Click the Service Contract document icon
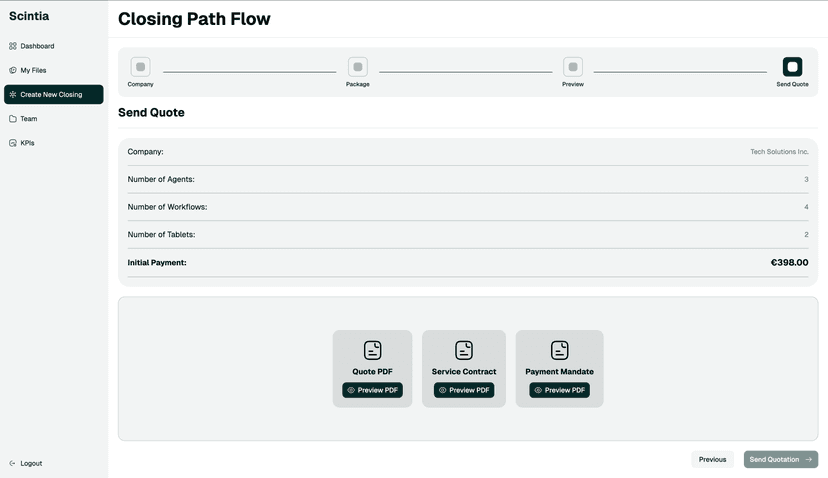The height and width of the screenshot is (478, 828). (x=464, y=350)
